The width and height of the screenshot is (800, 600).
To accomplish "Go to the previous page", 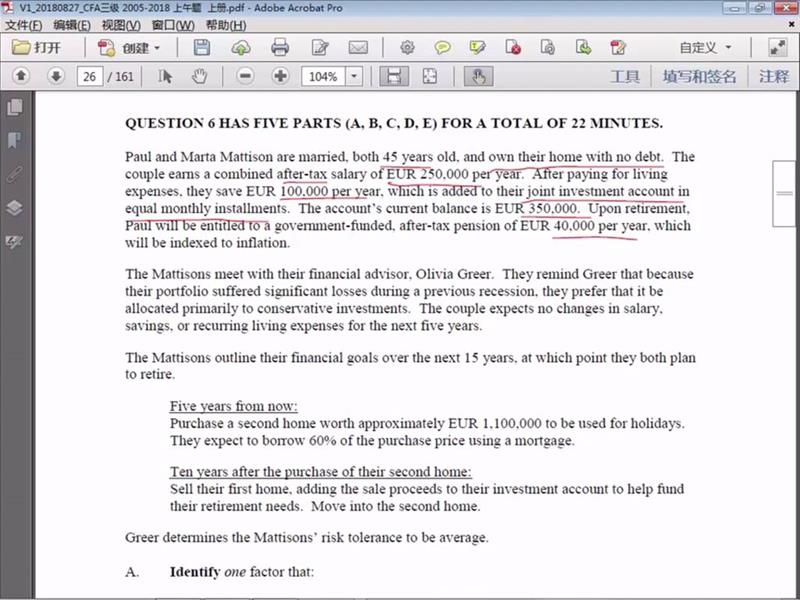I will [x=21, y=77].
